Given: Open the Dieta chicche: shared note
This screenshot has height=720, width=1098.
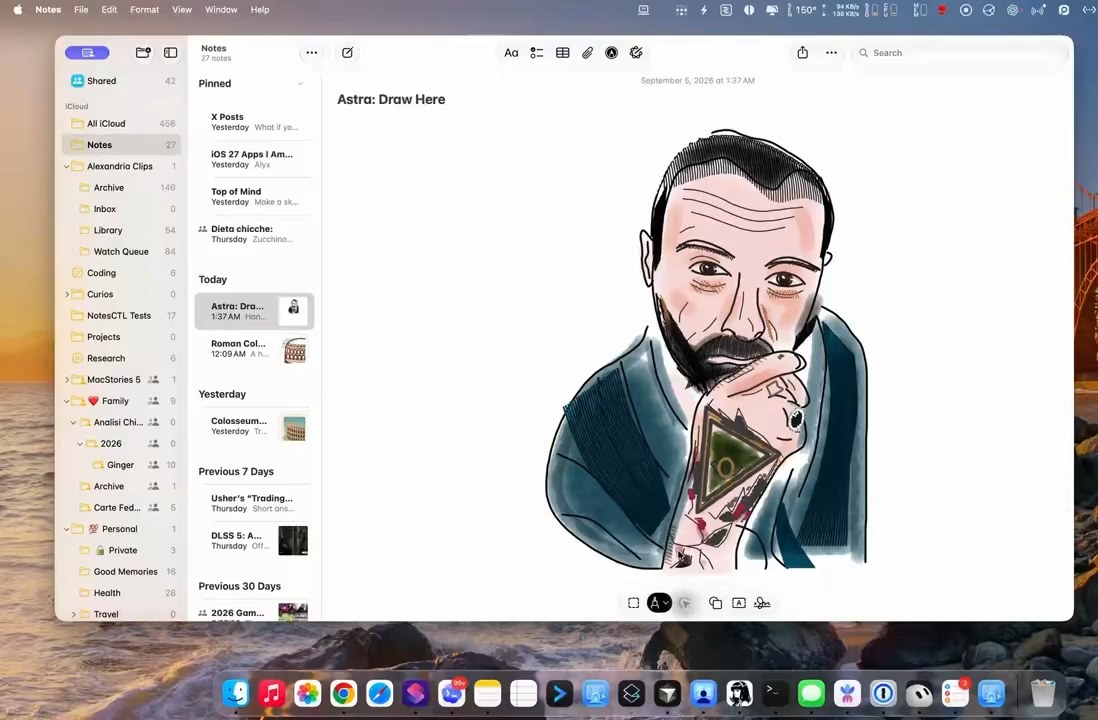Looking at the screenshot, I should tap(254, 234).
